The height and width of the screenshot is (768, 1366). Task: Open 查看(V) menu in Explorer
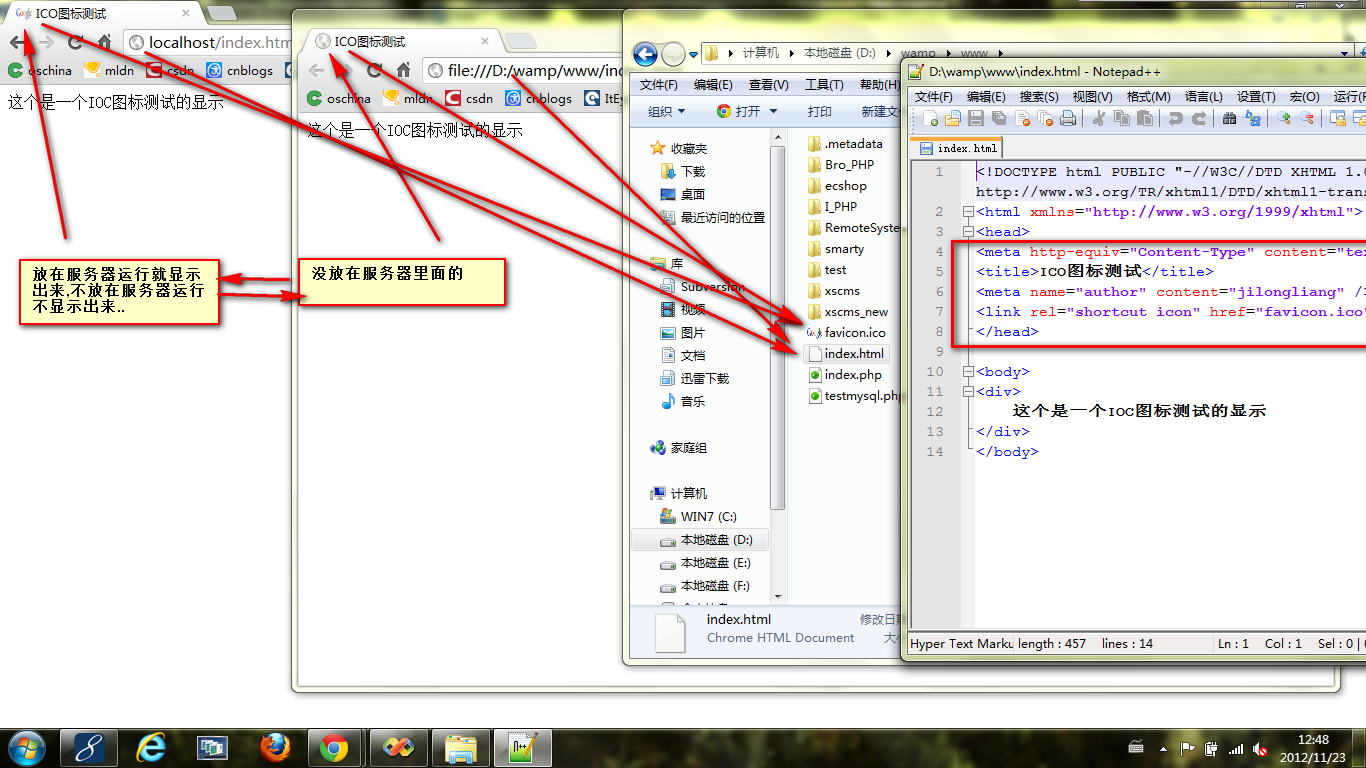768,84
